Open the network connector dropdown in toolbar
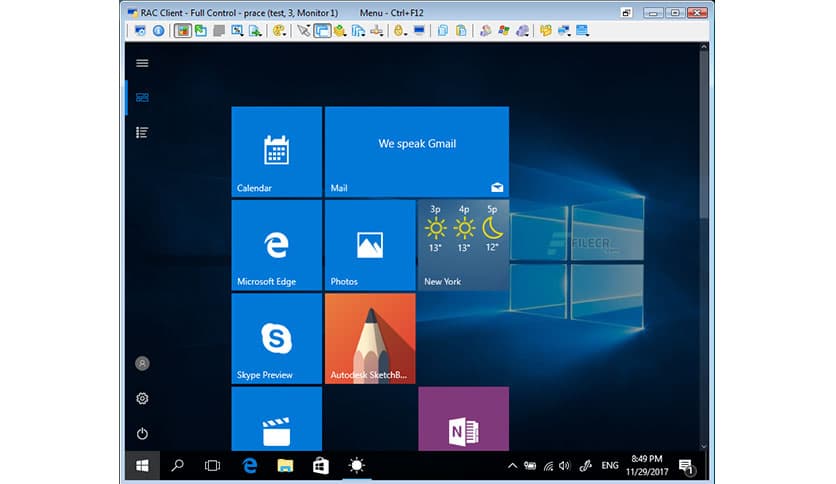The width and height of the screenshot is (836, 484). click(376, 31)
